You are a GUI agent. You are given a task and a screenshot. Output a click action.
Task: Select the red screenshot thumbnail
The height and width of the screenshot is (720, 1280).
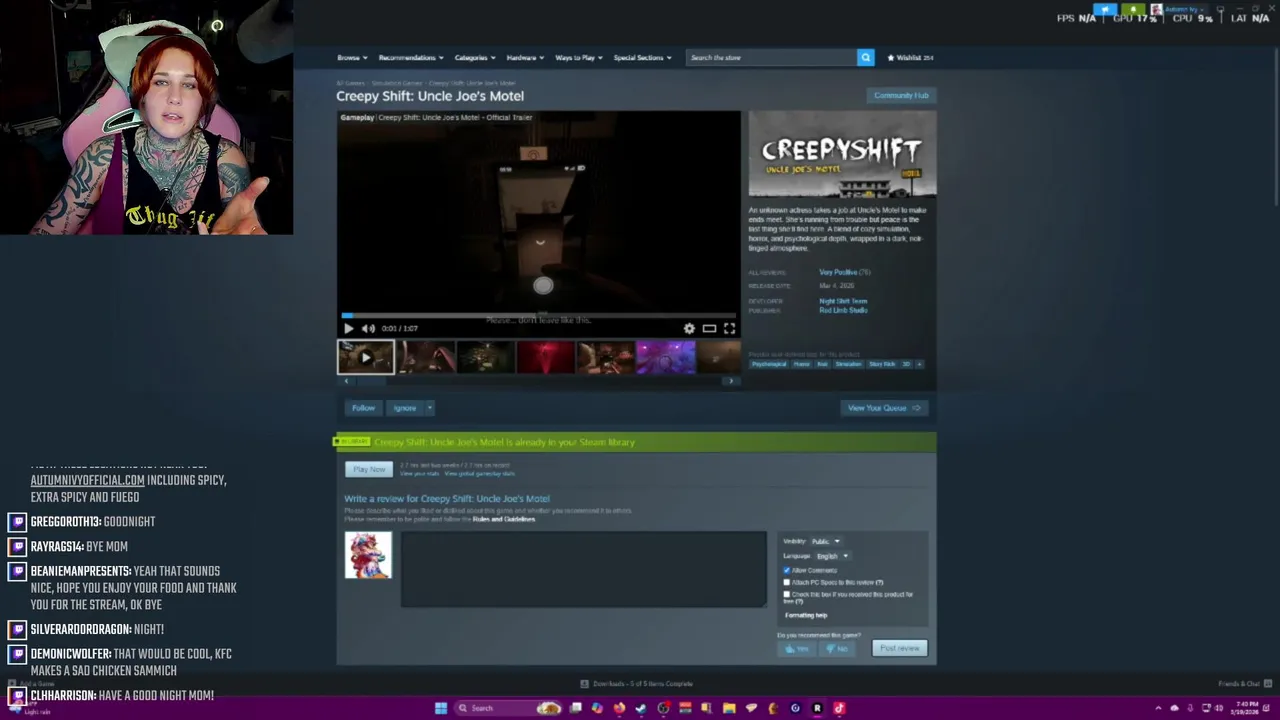[545, 357]
